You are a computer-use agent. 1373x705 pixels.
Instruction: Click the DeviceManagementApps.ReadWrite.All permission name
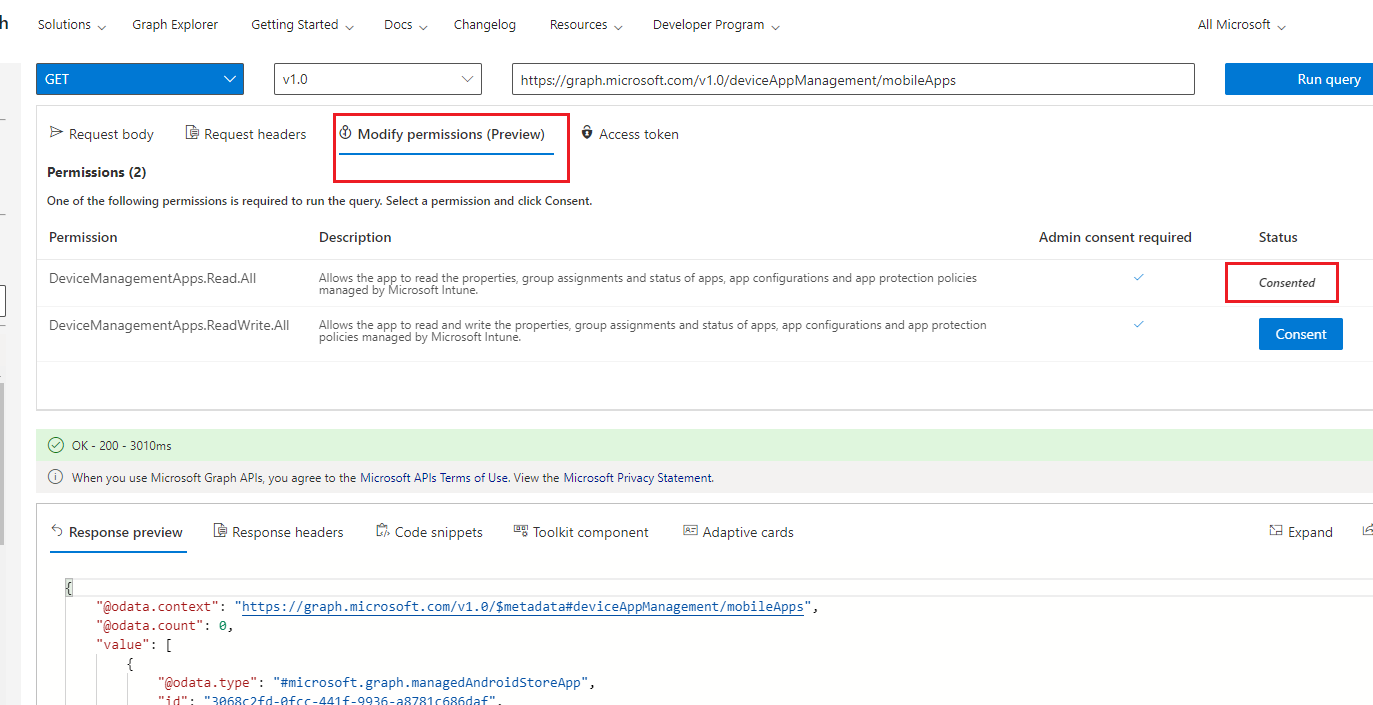tap(169, 325)
